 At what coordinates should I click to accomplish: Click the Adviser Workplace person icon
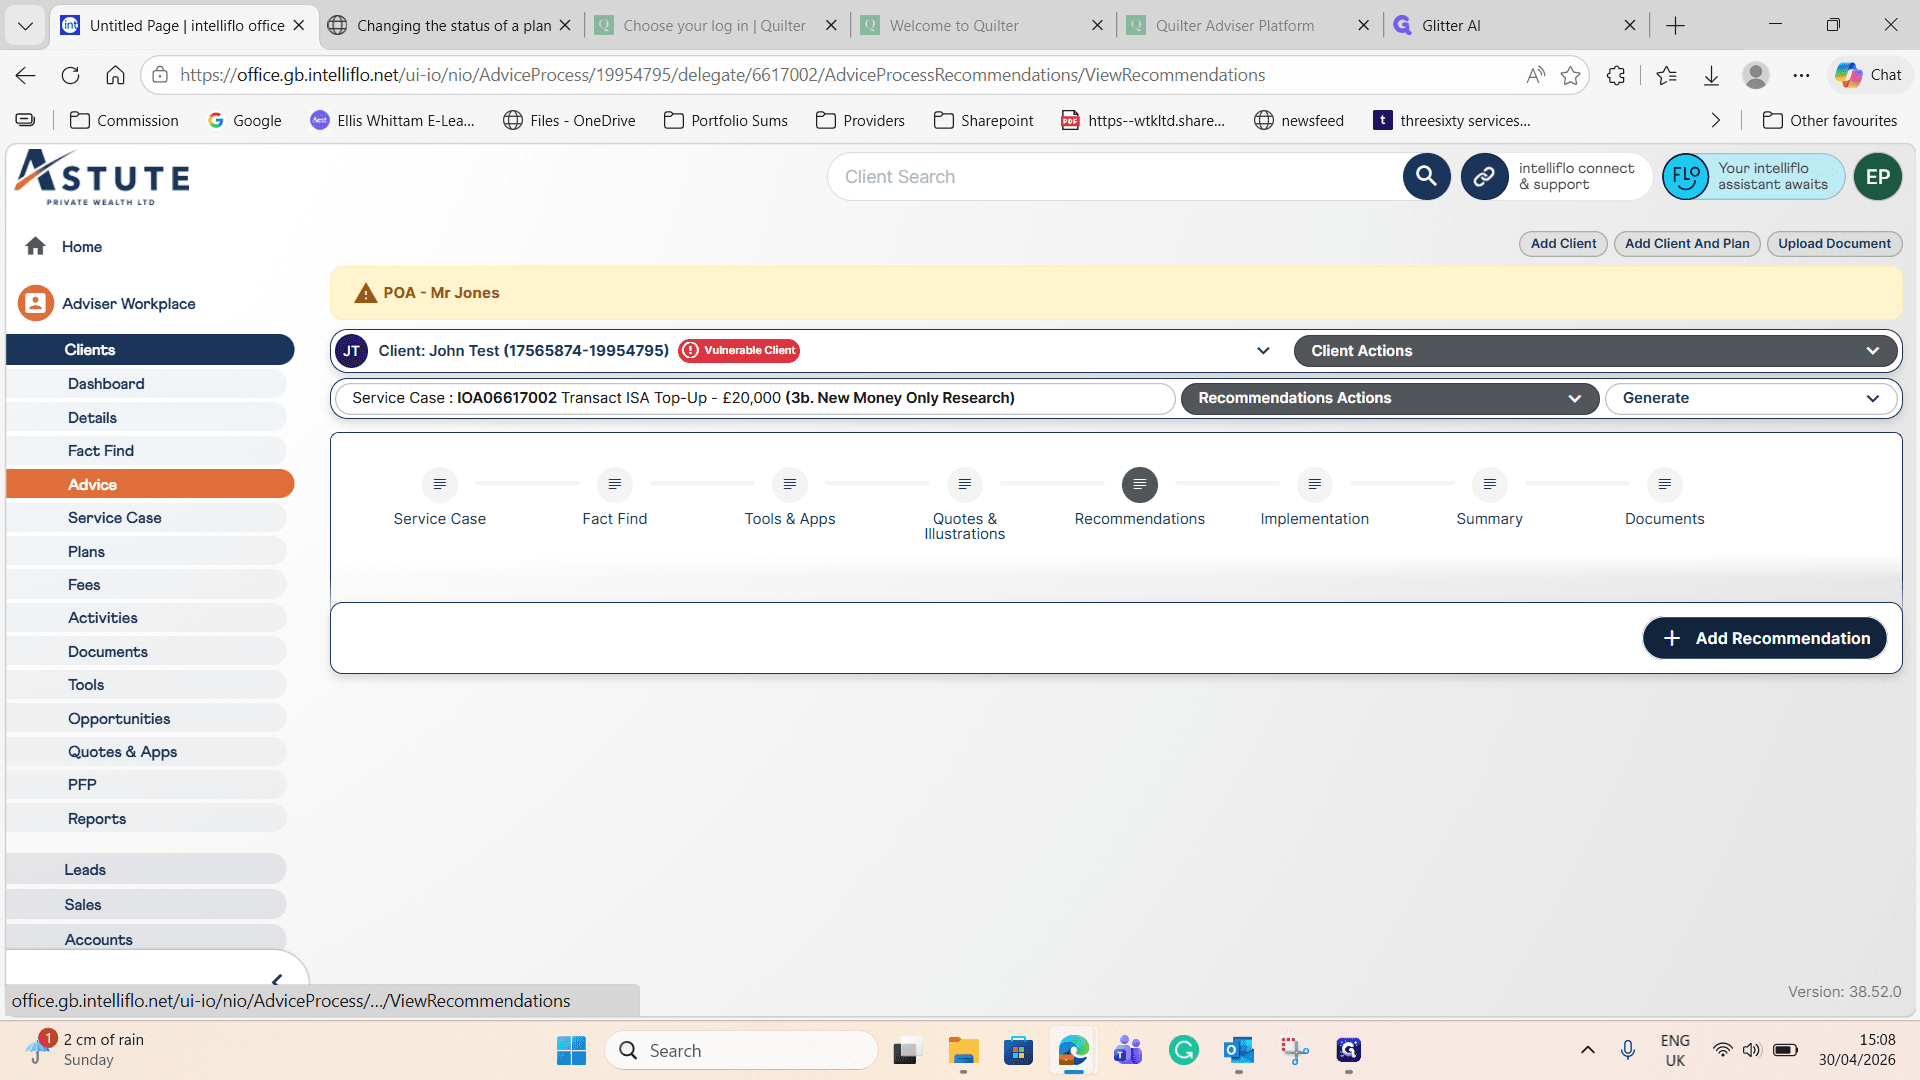point(36,303)
